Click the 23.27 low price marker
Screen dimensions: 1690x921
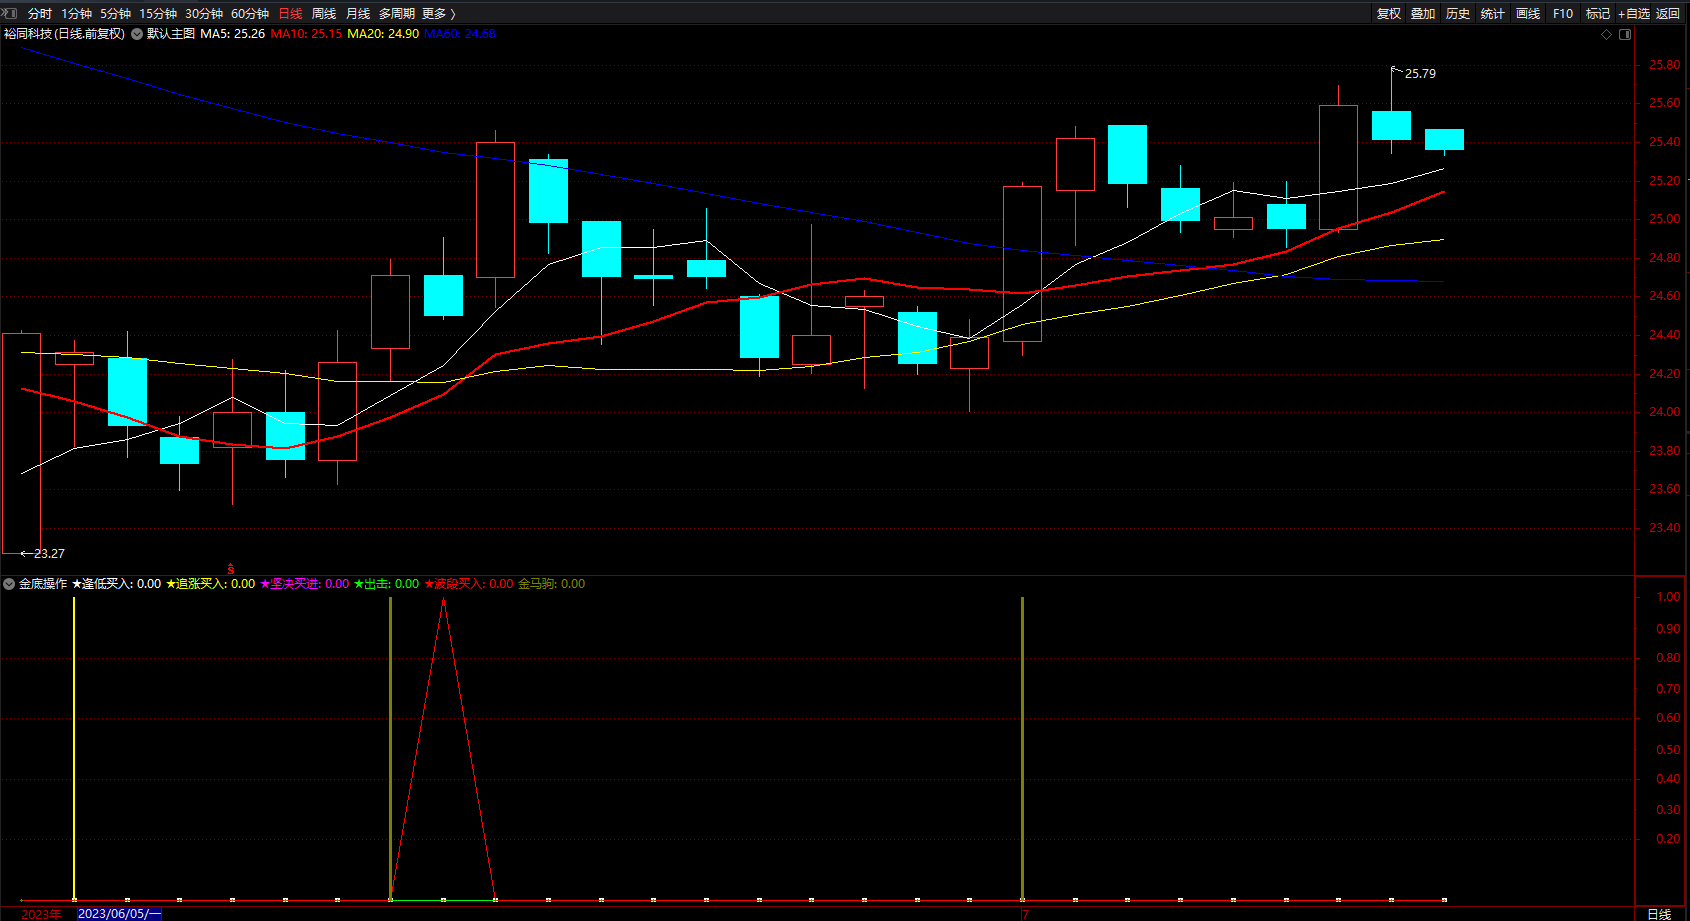(x=49, y=554)
